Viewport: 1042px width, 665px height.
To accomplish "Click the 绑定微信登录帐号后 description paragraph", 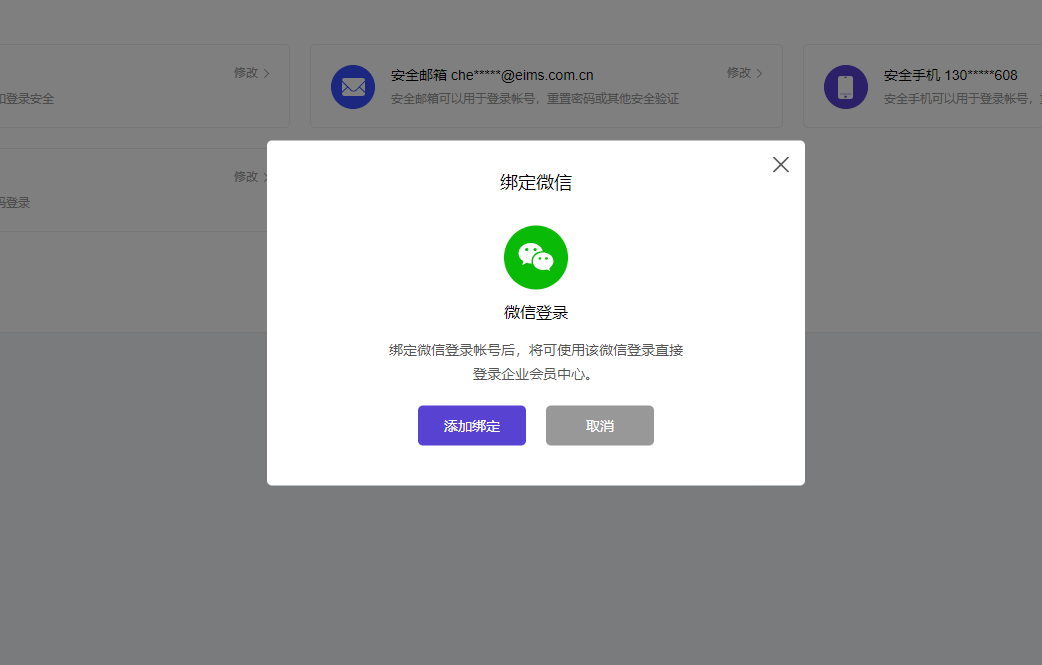I will (x=536, y=362).
